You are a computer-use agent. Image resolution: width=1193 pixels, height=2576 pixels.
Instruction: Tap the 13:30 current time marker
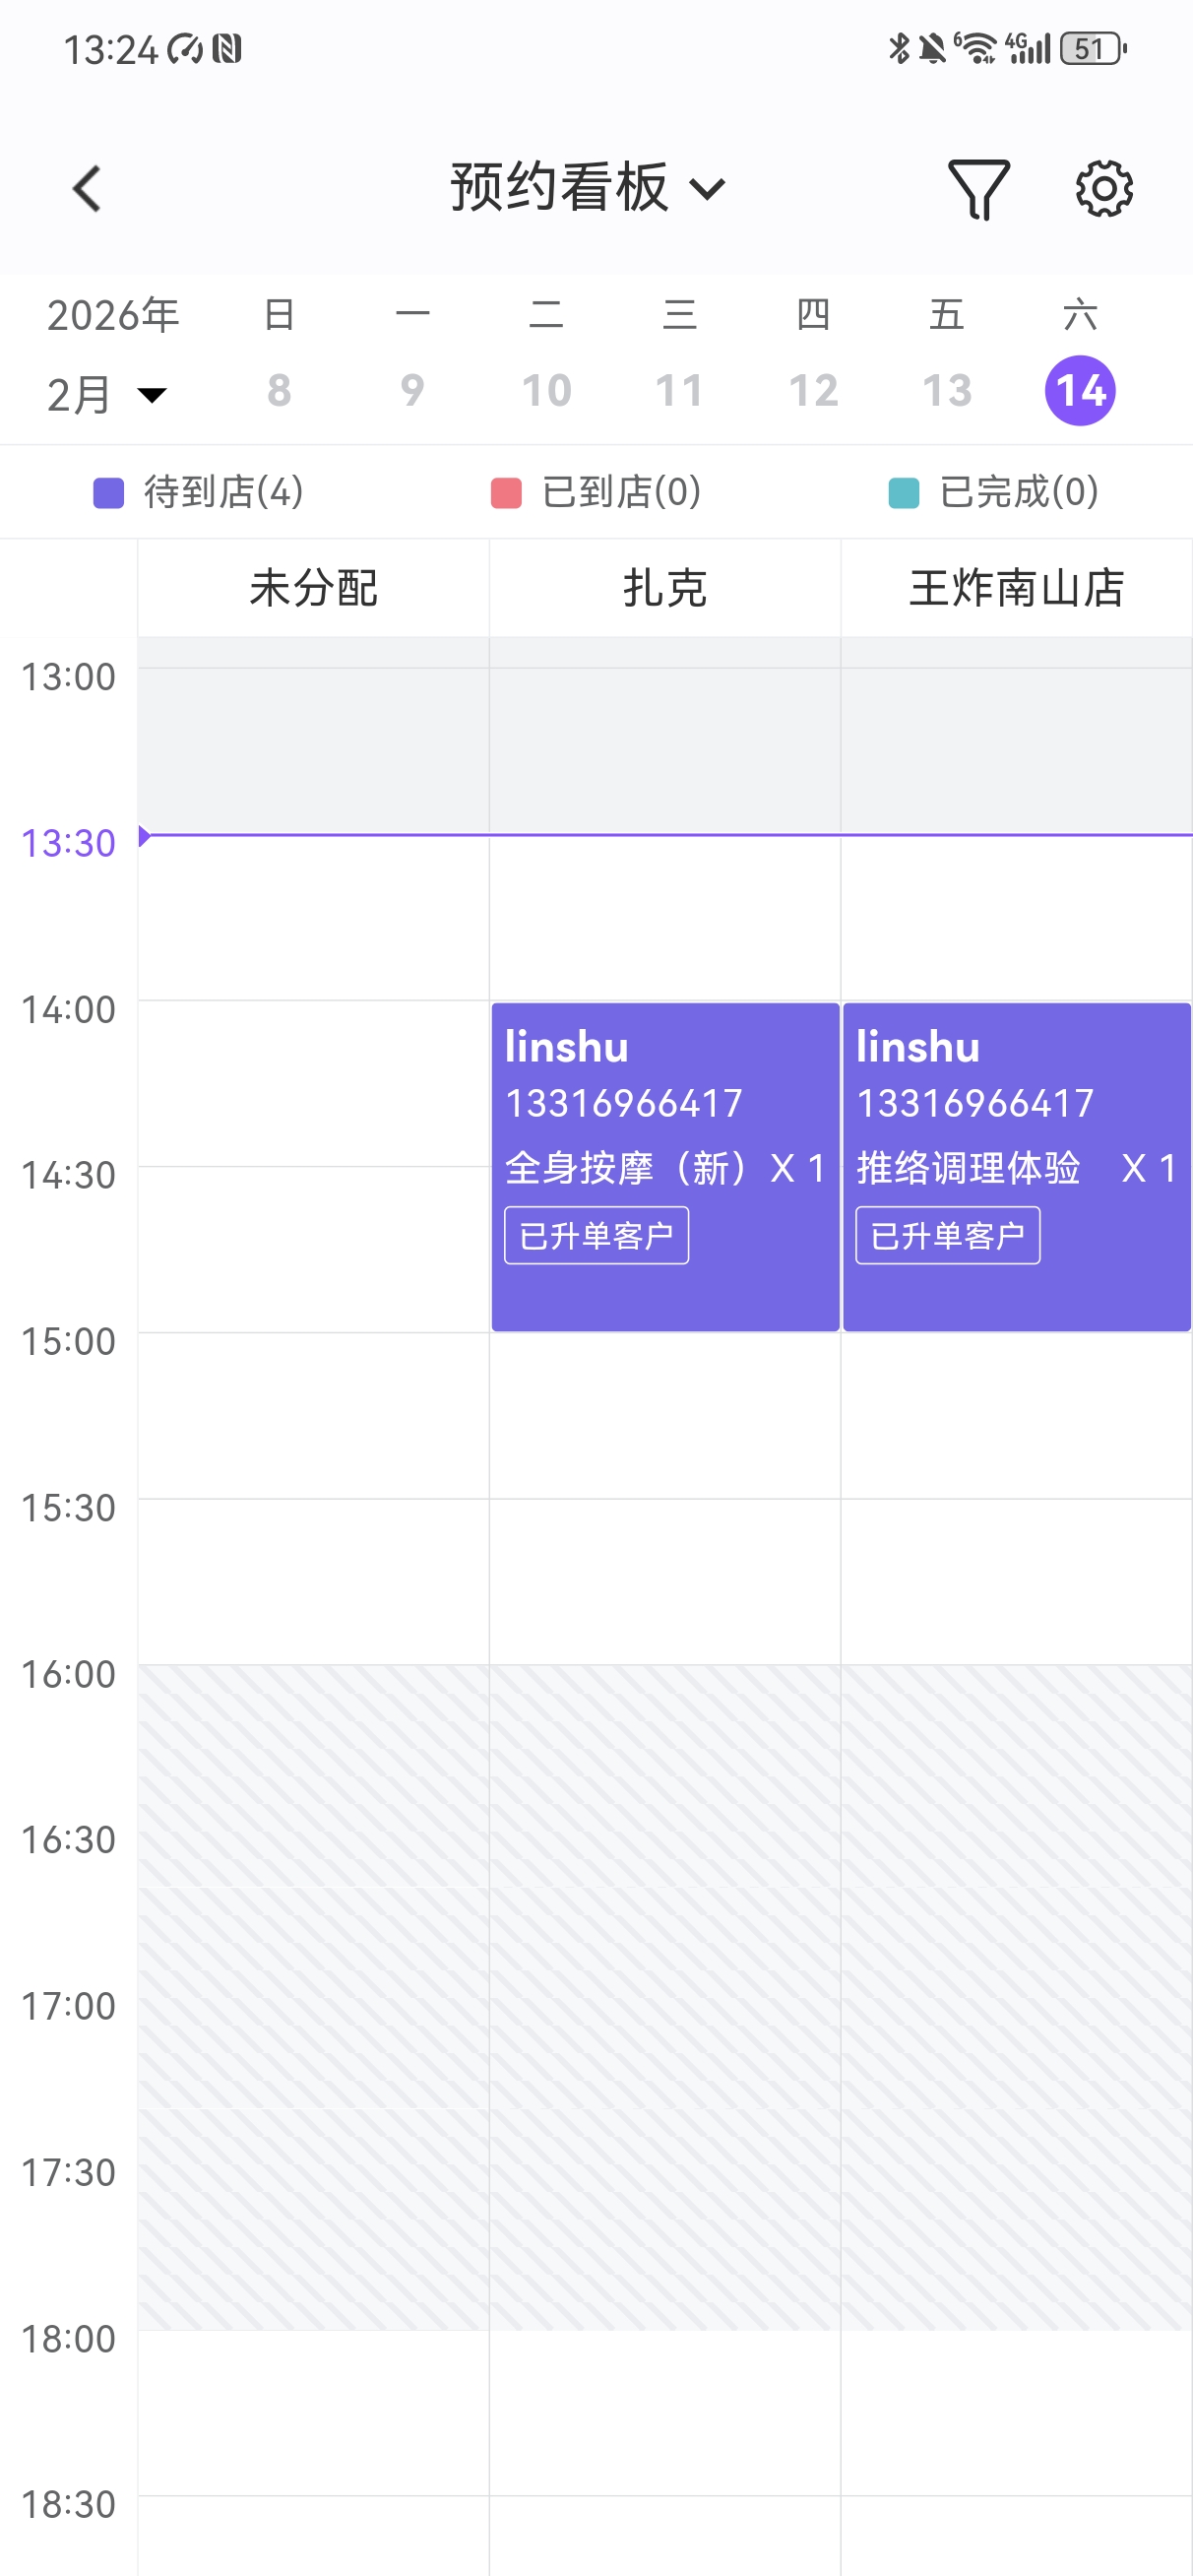pos(68,843)
